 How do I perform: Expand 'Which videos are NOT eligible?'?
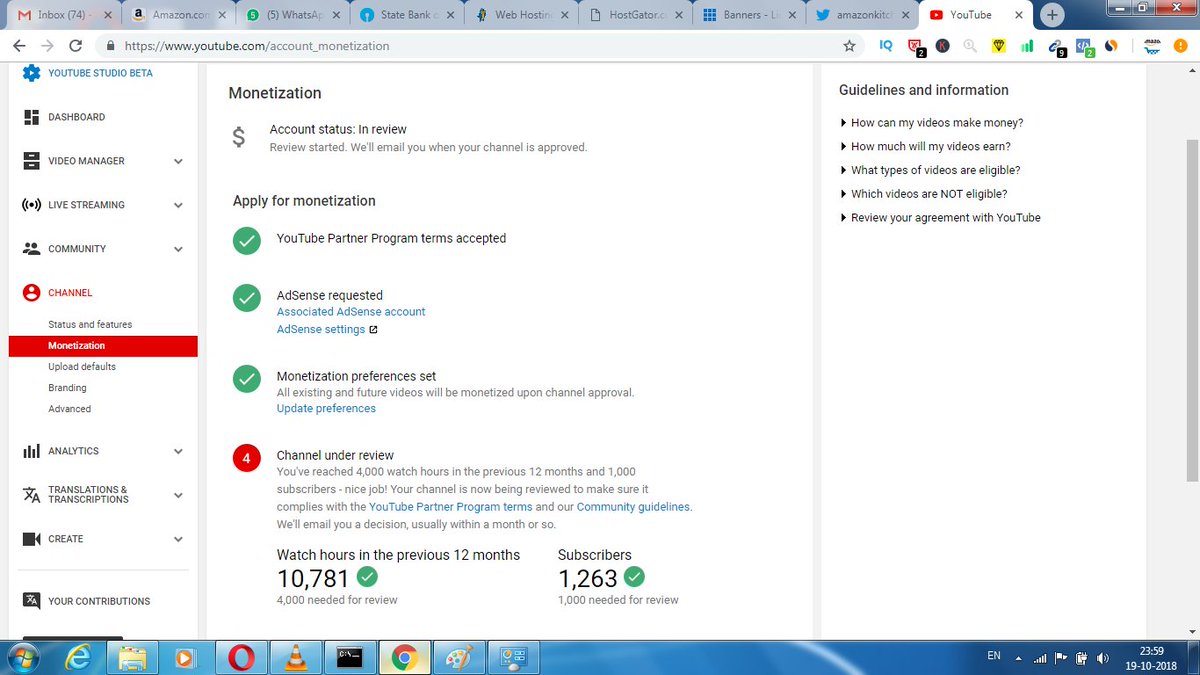pyautogui.click(x=923, y=194)
